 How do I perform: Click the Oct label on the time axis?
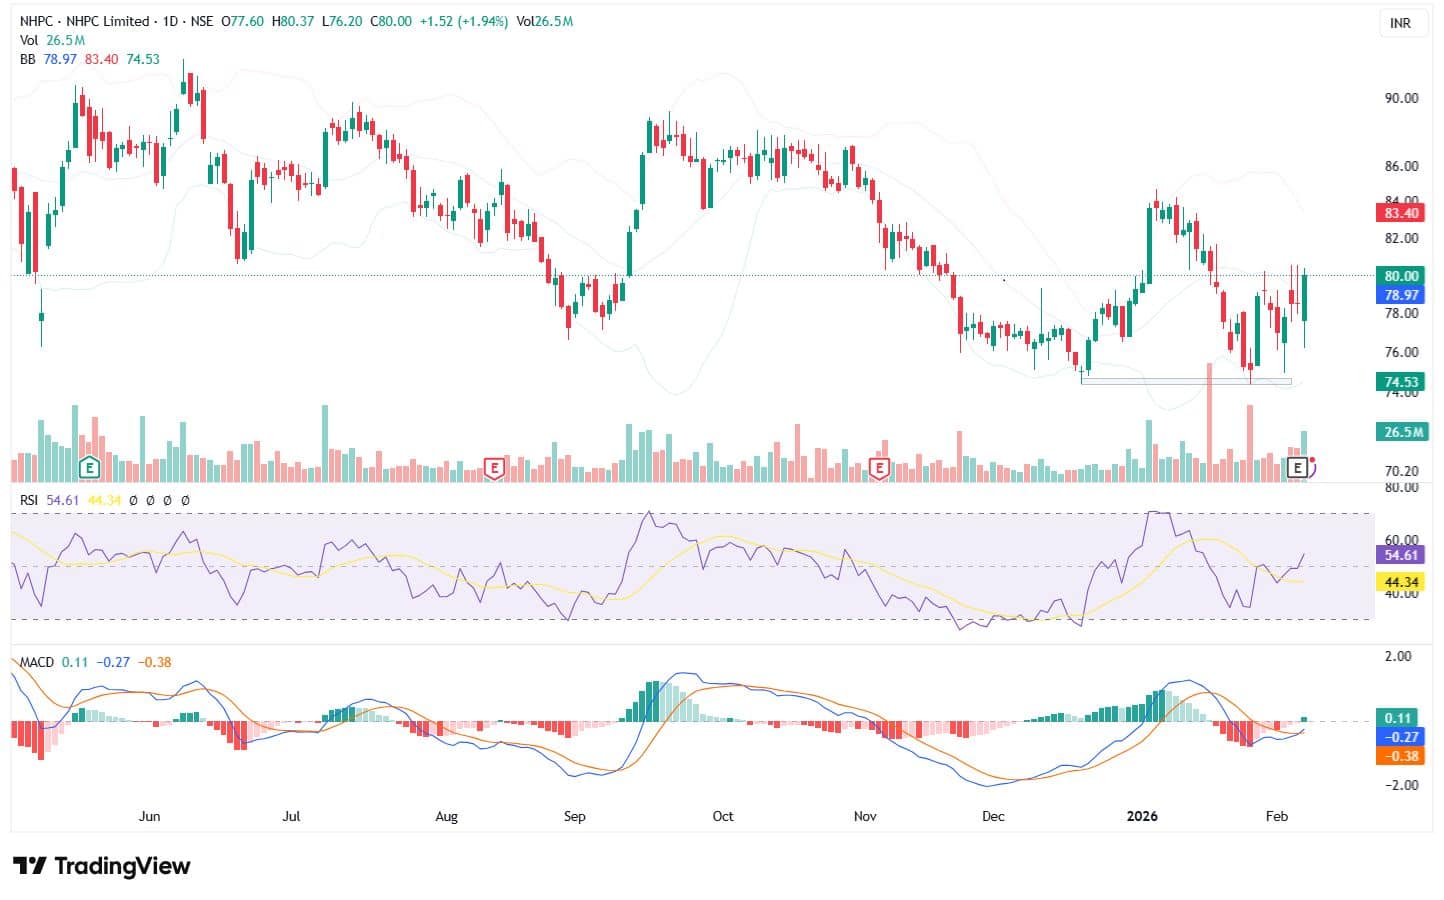(723, 816)
